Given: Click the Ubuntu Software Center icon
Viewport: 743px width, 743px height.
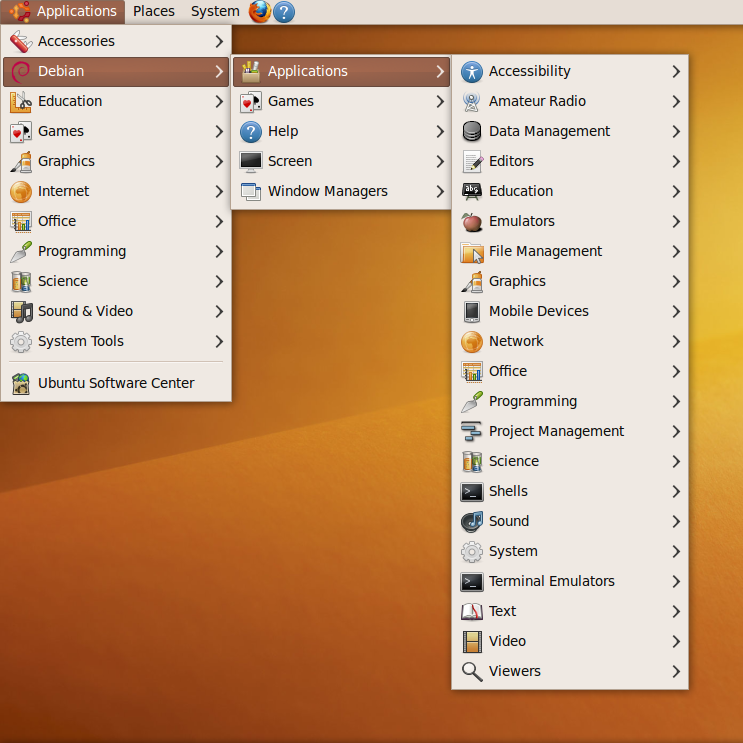Looking at the screenshot, I should click(21, 383).
